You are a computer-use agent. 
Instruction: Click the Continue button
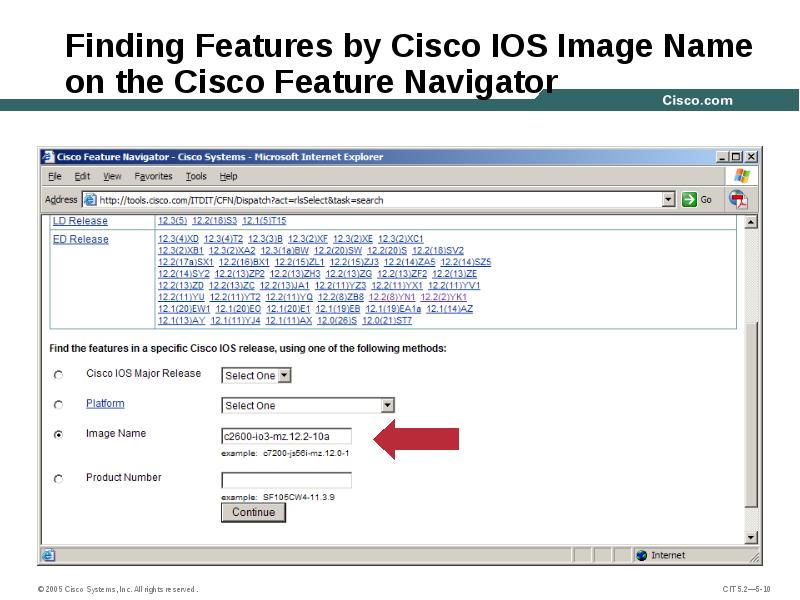(253, 512)
